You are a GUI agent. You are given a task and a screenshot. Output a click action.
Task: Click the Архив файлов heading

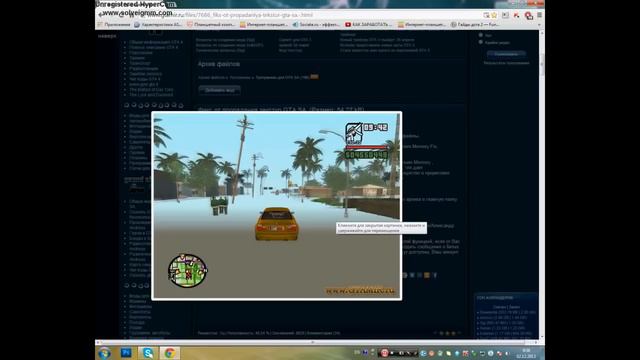coord(219,64)
